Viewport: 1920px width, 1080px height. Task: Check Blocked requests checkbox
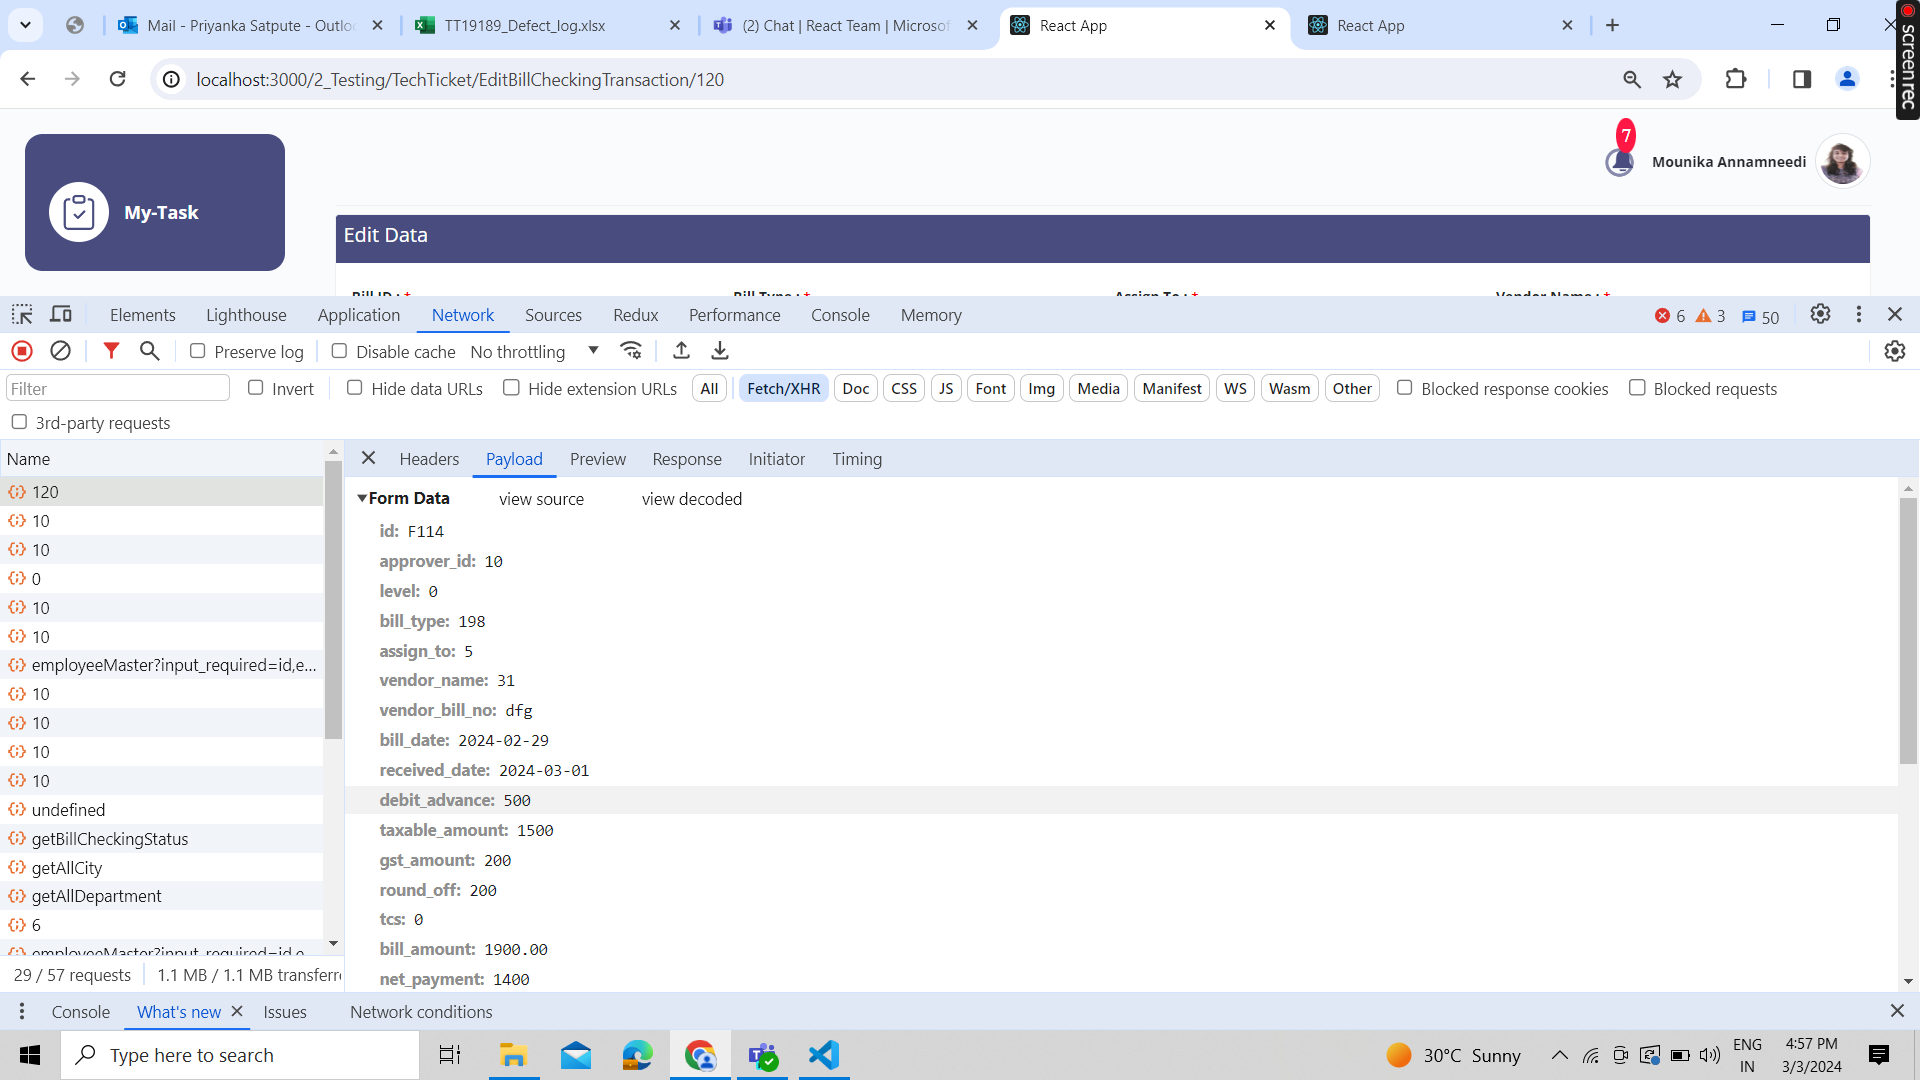[1637, 388]
